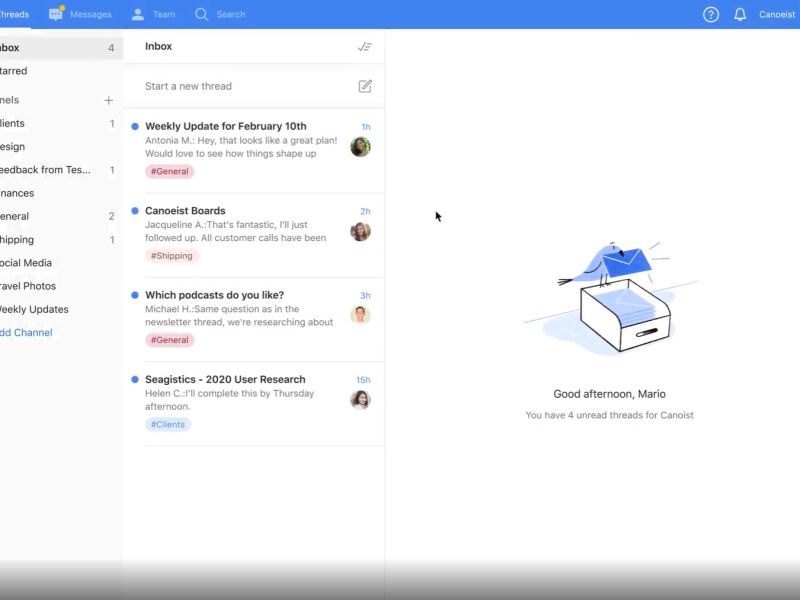The height and width of the screenshot is (600, 800).
Task: Open the Team tab
Action: coord(153,14)
